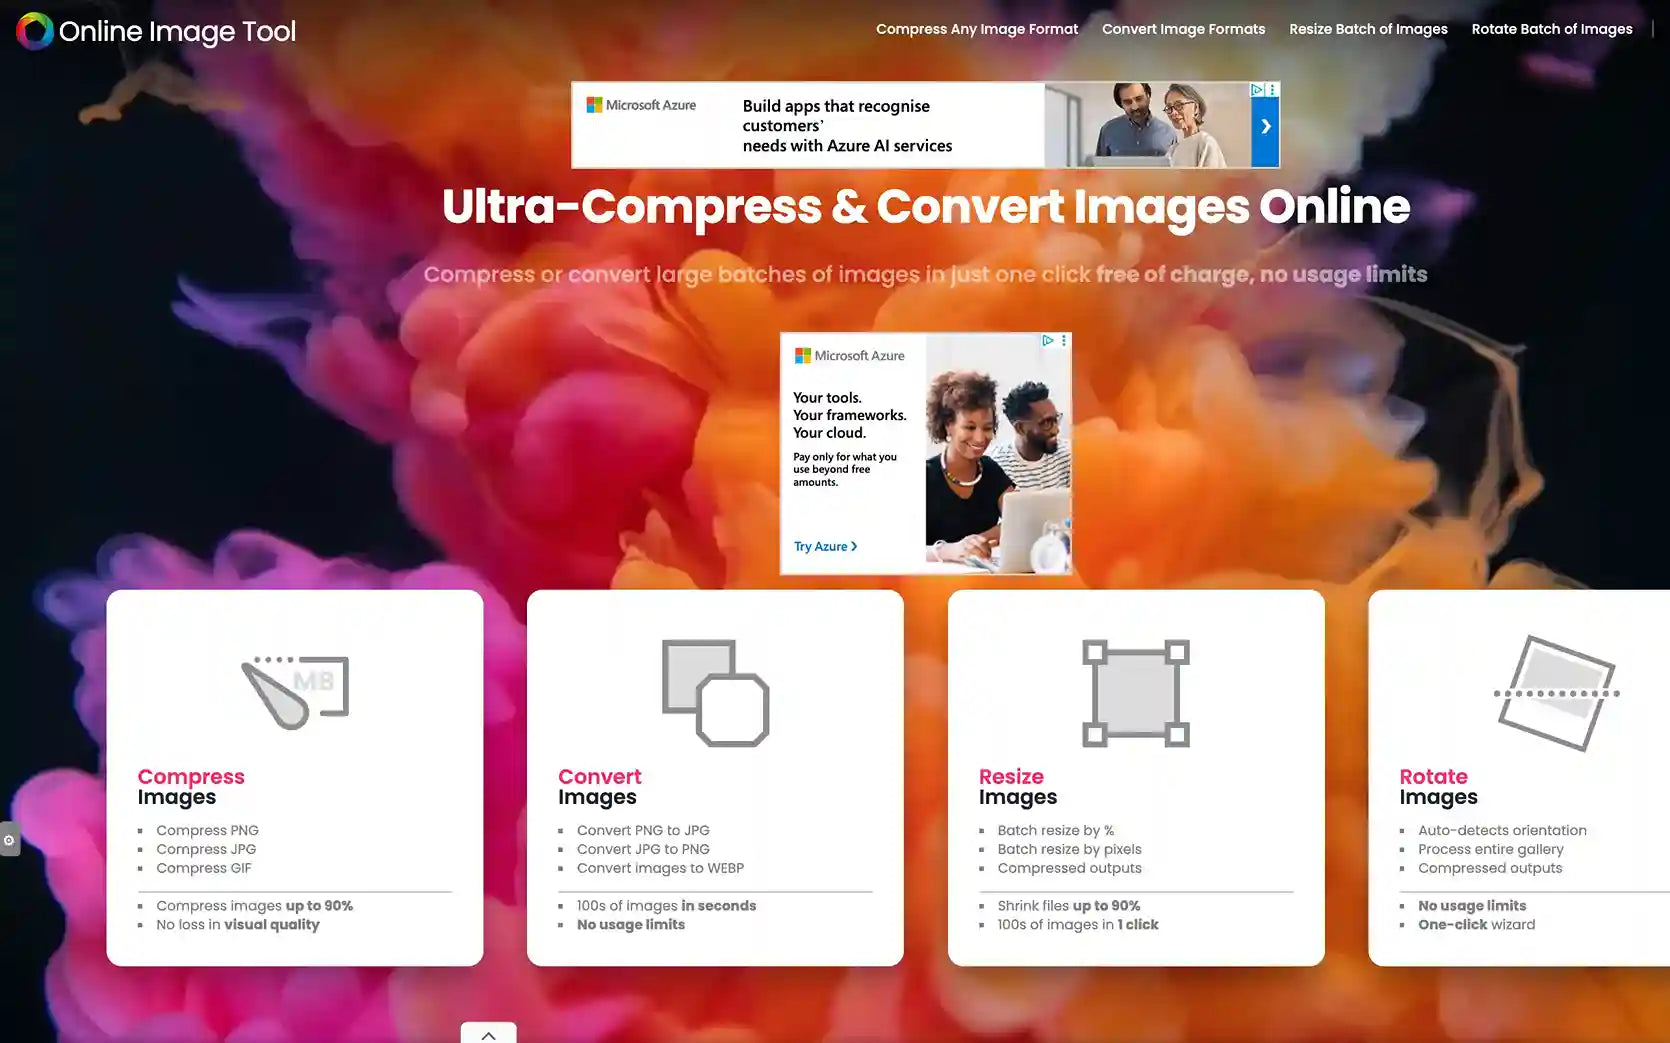Open Resize Batch of Images menu item

click(x=1368, y=29)
